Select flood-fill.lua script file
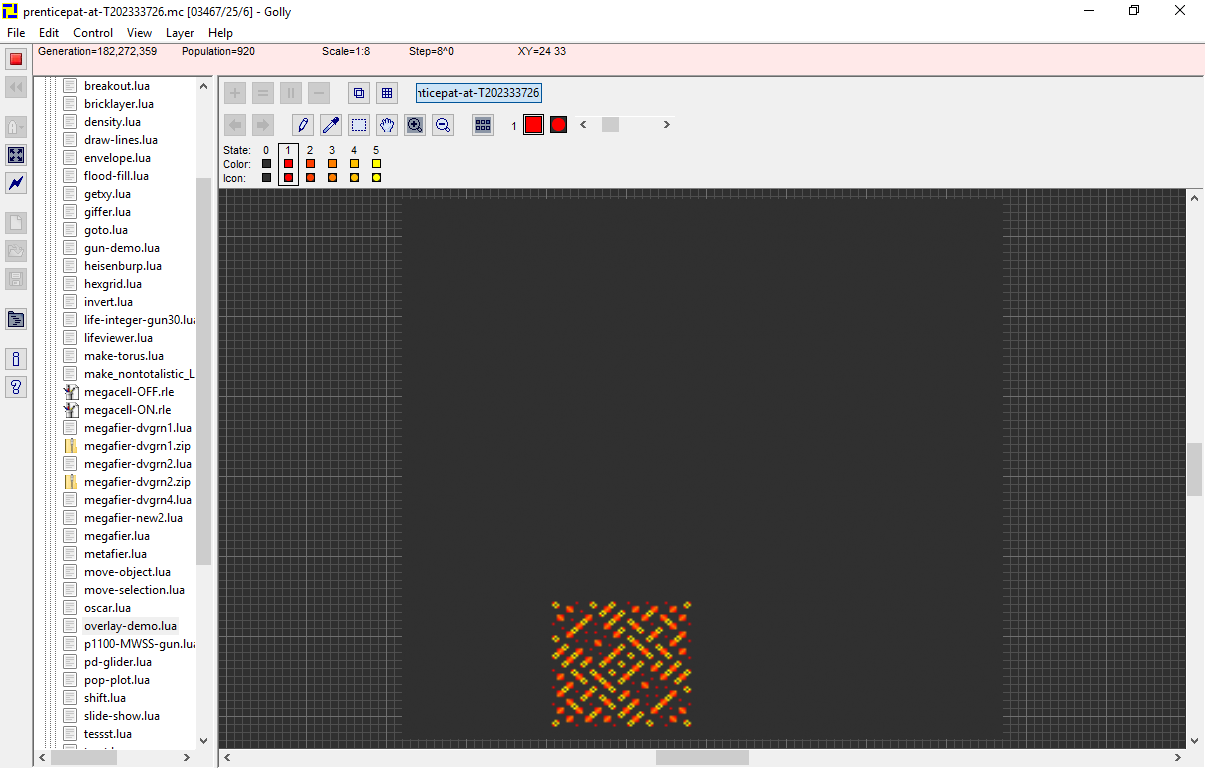This screenshot has height=768, width=1205. pyautogui.click(x=116, y=176)
